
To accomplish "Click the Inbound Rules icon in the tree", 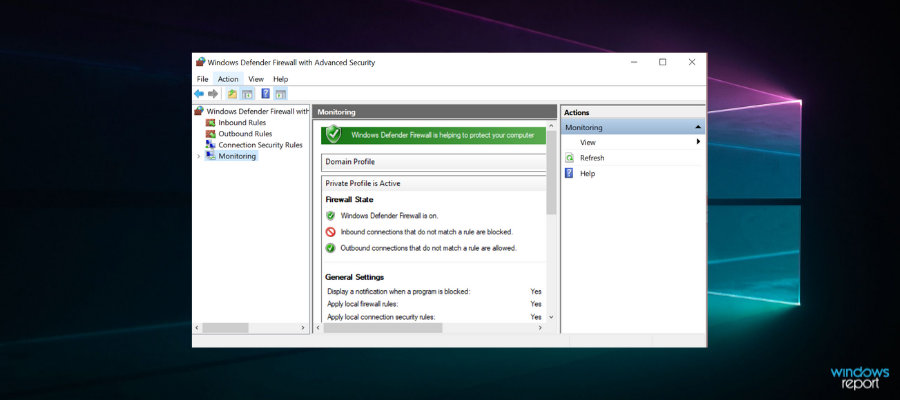I will click(x=211, y=122).
